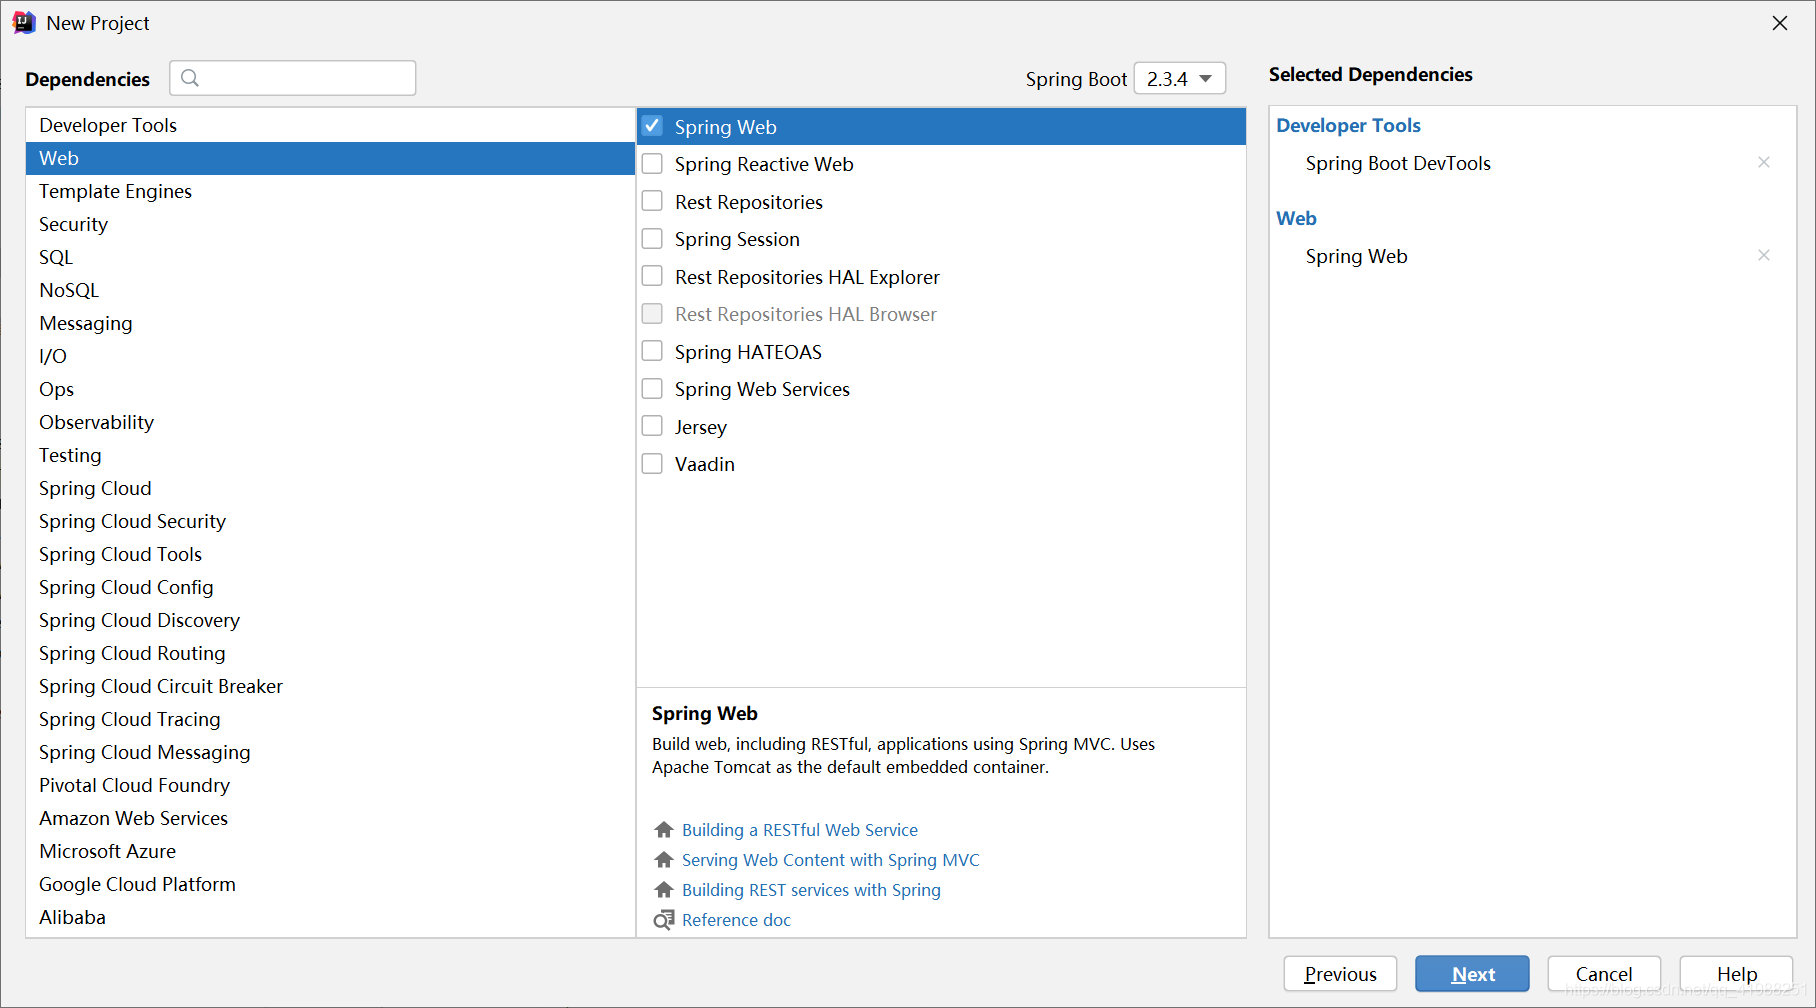
Task: Click the home icon beside Building REST services
Action: pos(664,890)
